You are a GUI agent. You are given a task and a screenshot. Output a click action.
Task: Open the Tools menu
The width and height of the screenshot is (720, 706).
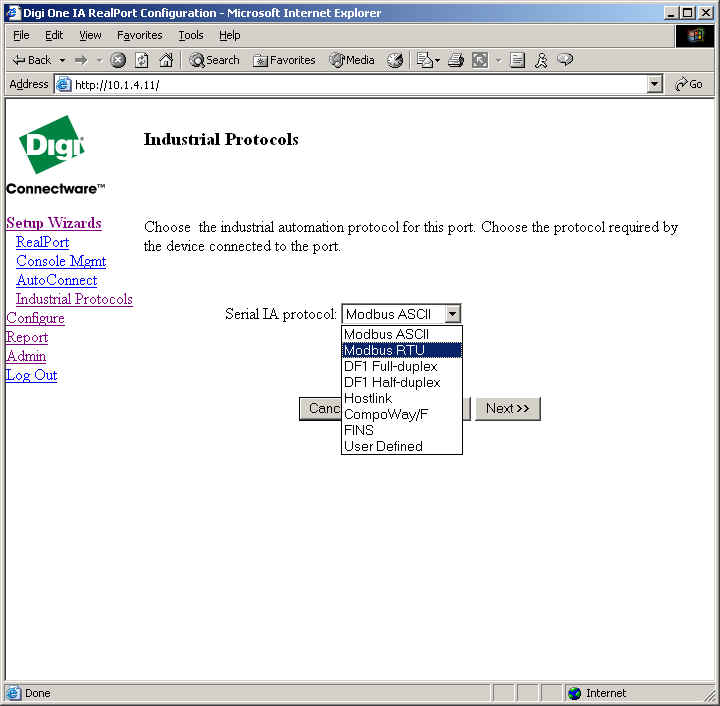click(190, 35)
